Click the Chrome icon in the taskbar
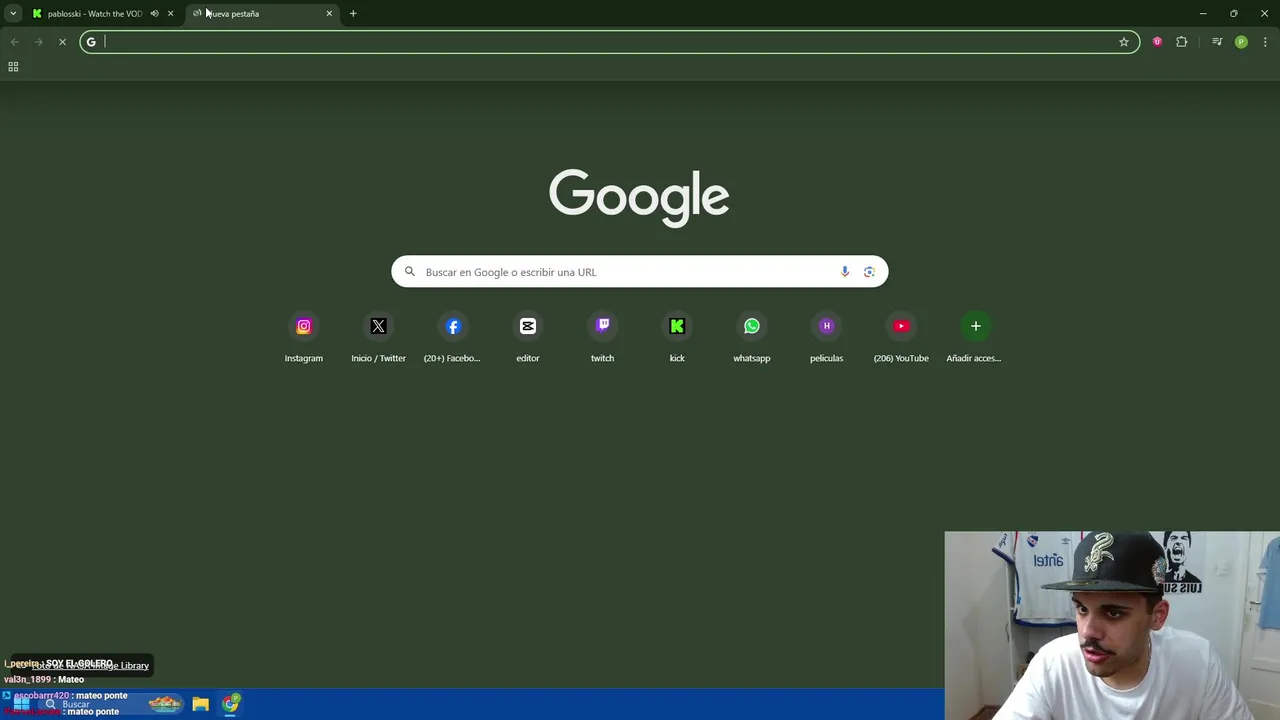The width and height of the screenshot is (1280, 720). (x=231, y=704)
